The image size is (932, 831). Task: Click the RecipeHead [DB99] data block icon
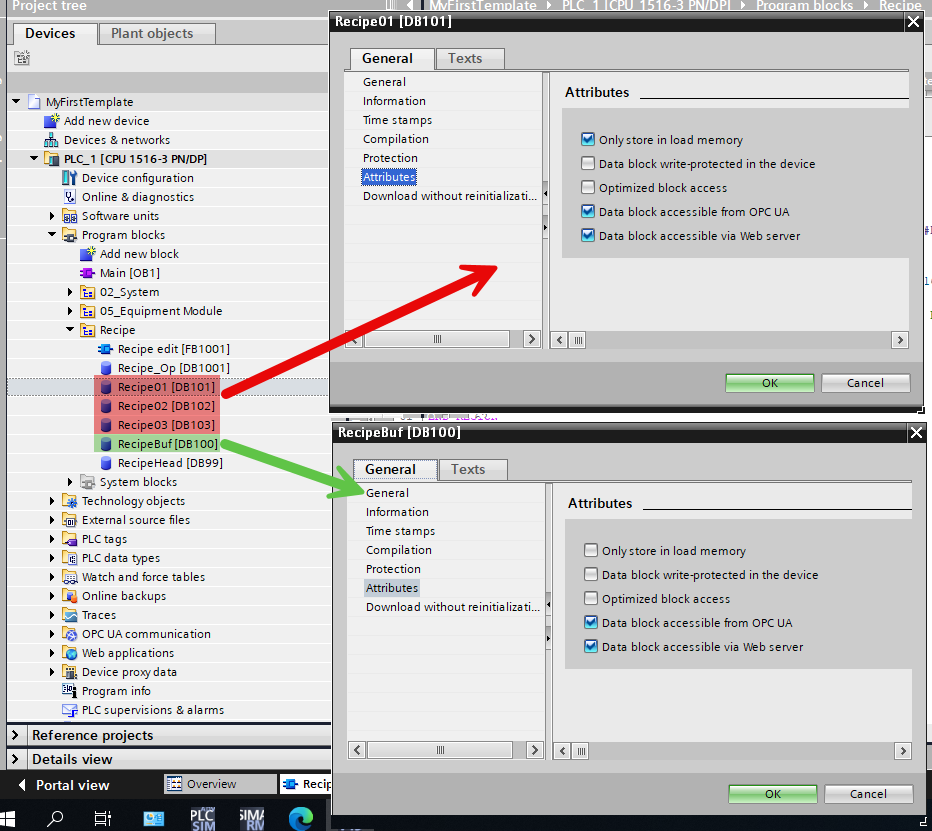(106, 463)
